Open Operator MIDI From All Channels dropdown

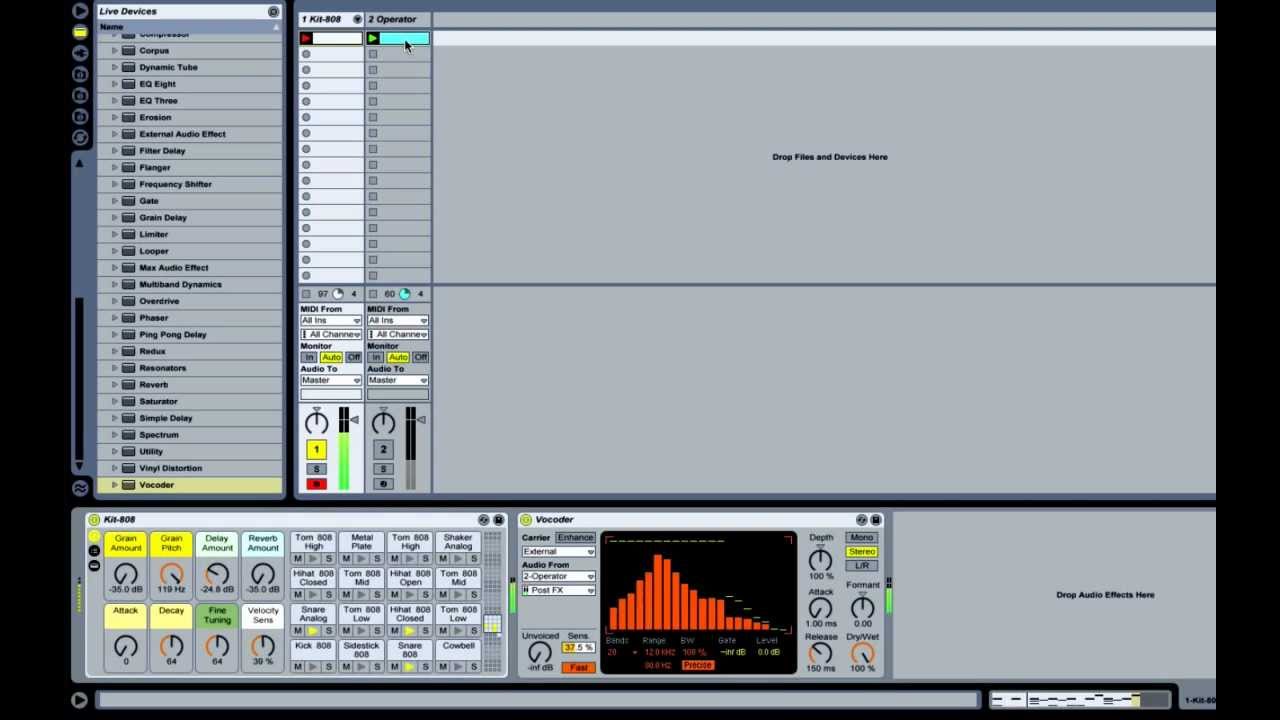pos(398,334)
